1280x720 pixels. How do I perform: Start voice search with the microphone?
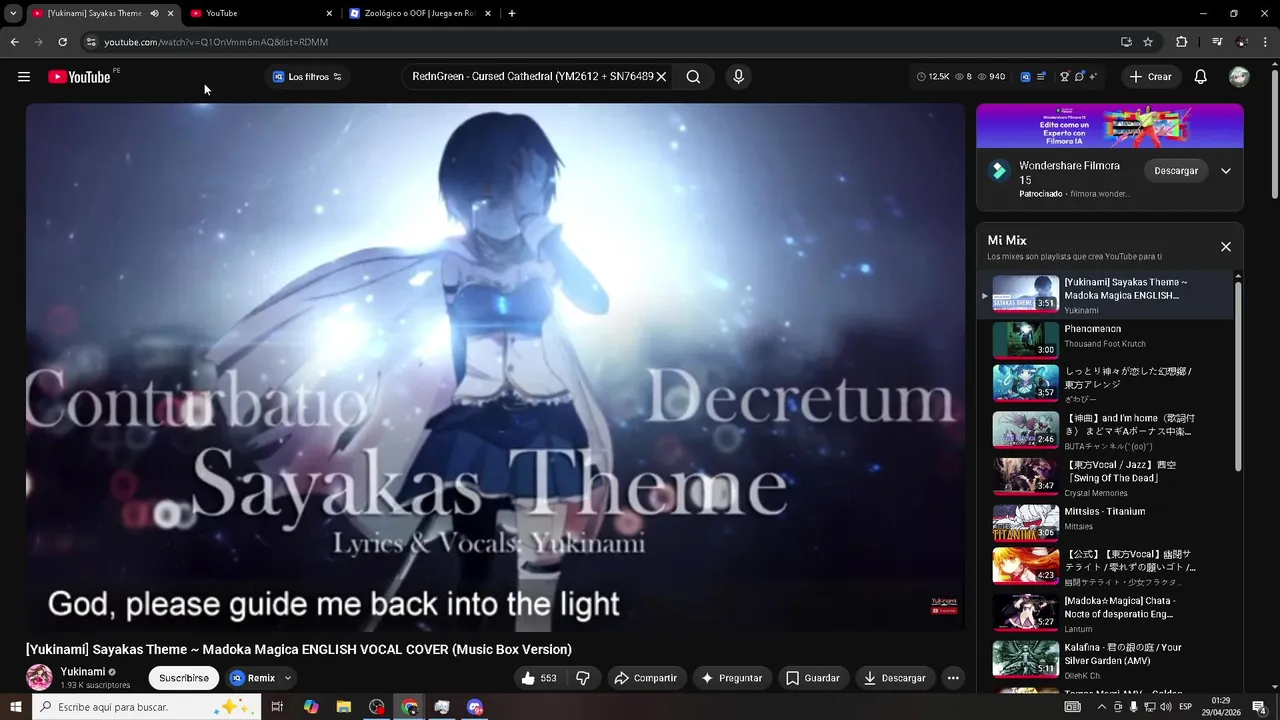[x=738, y=77]
